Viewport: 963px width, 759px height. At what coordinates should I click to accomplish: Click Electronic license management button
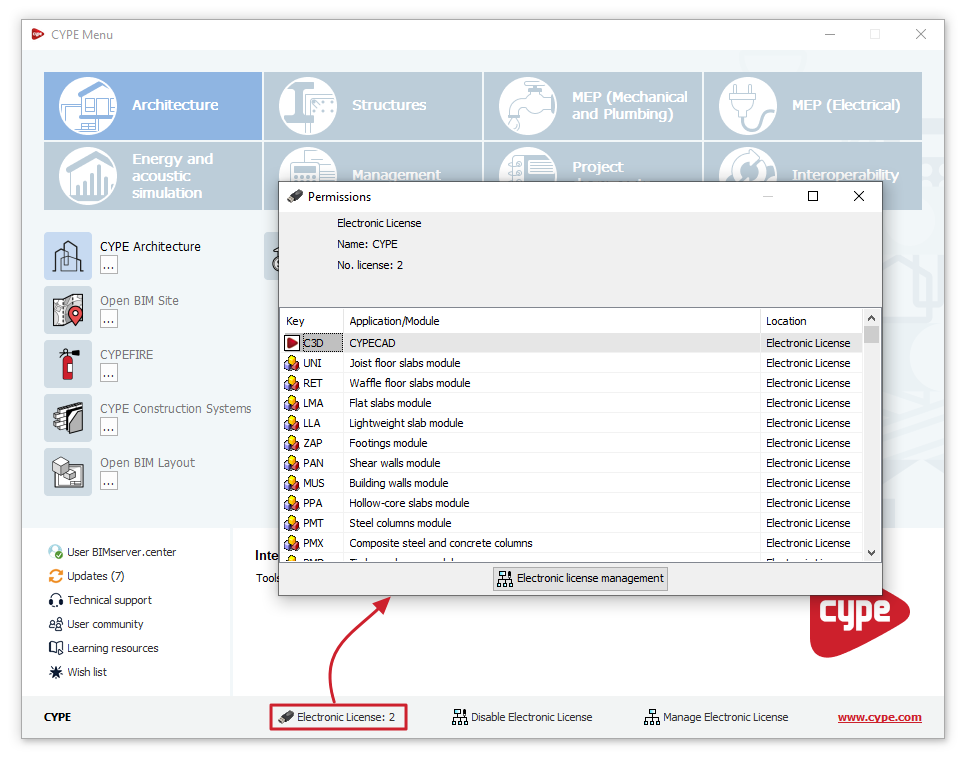click(580, 578)
